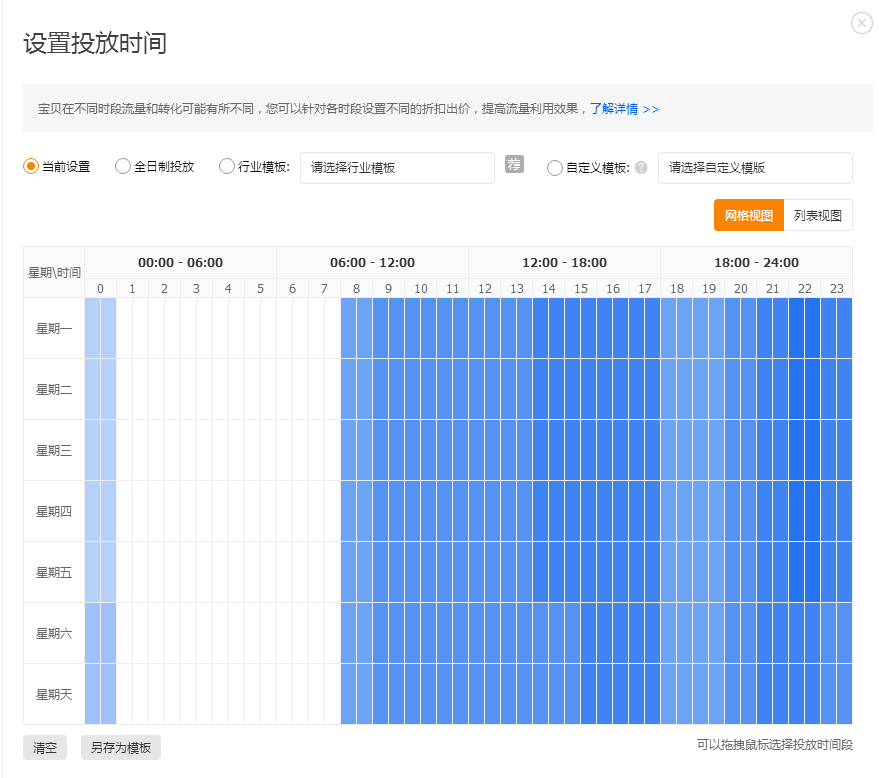This screenshot has height=778, width=879.
Task: Click the 06:00 - 12:00 column header
Action: [x=375, y=262]
